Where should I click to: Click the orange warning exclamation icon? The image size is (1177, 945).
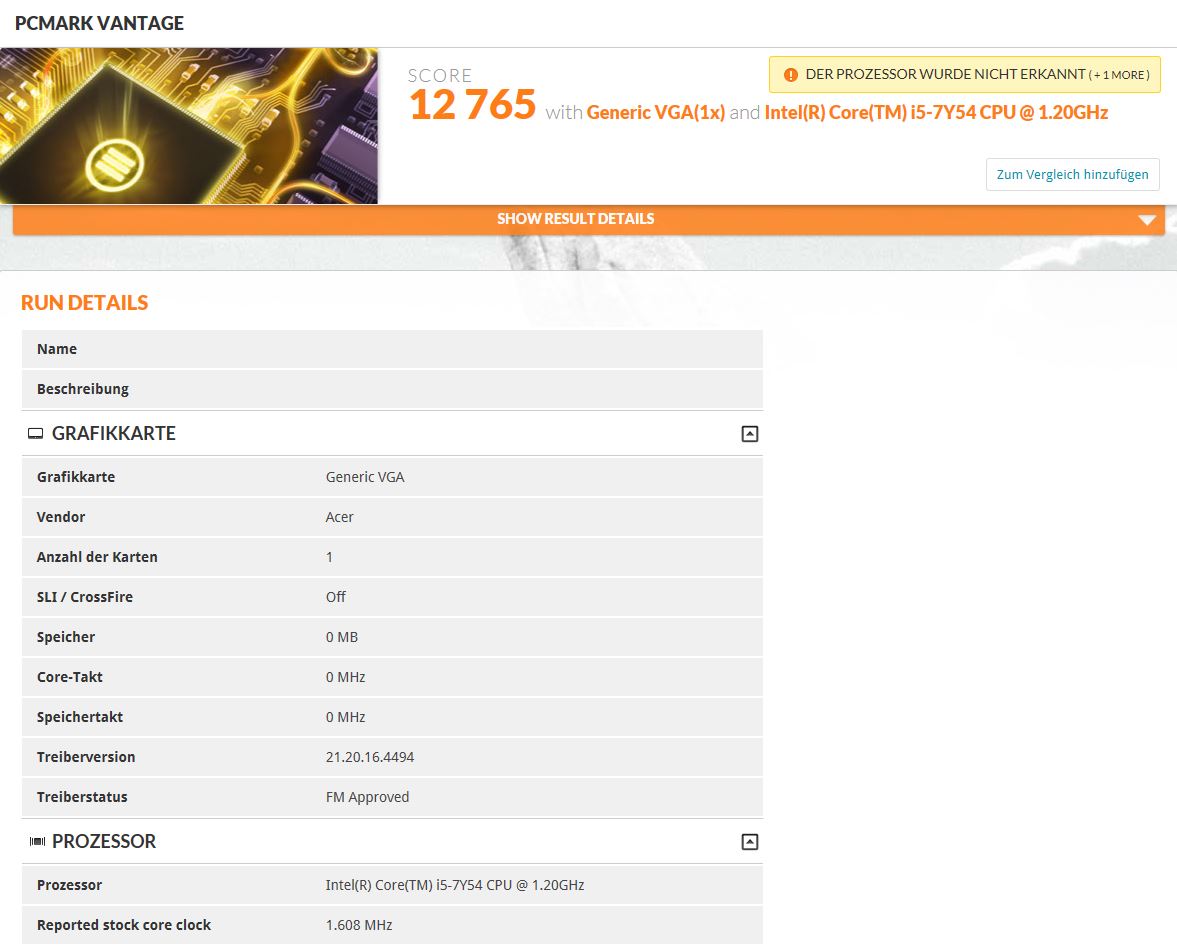pos(790,75)
